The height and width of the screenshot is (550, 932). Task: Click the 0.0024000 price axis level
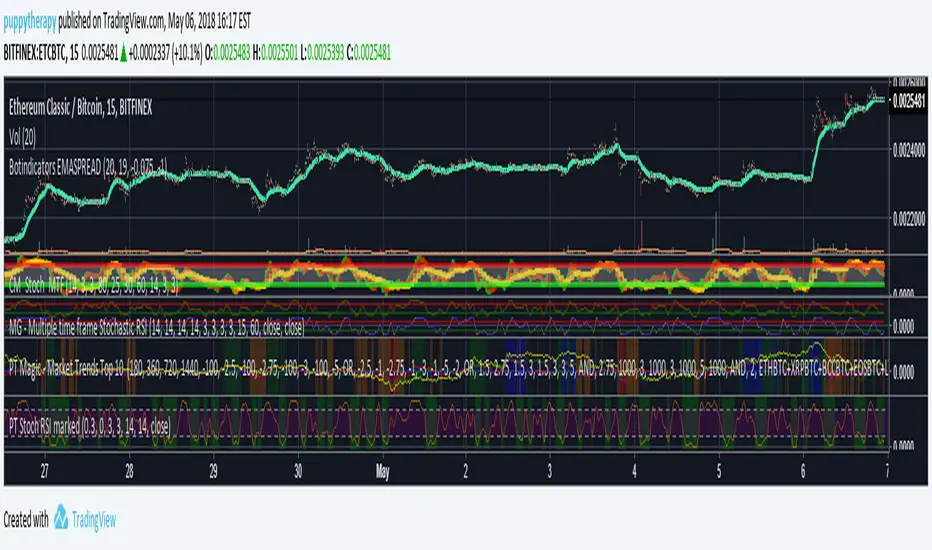coord(909,148)
